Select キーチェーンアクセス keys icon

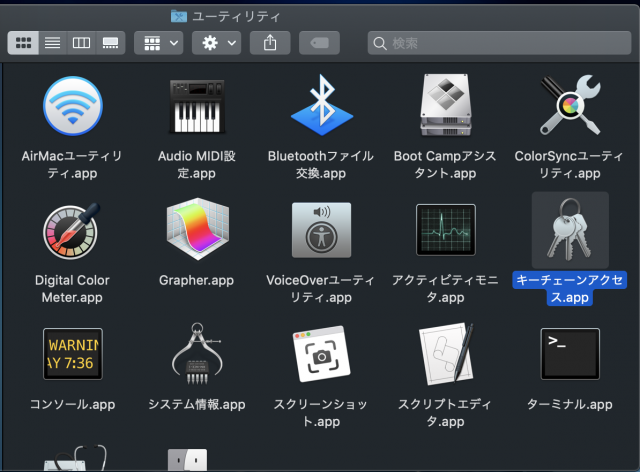click(x=570, y=229)
